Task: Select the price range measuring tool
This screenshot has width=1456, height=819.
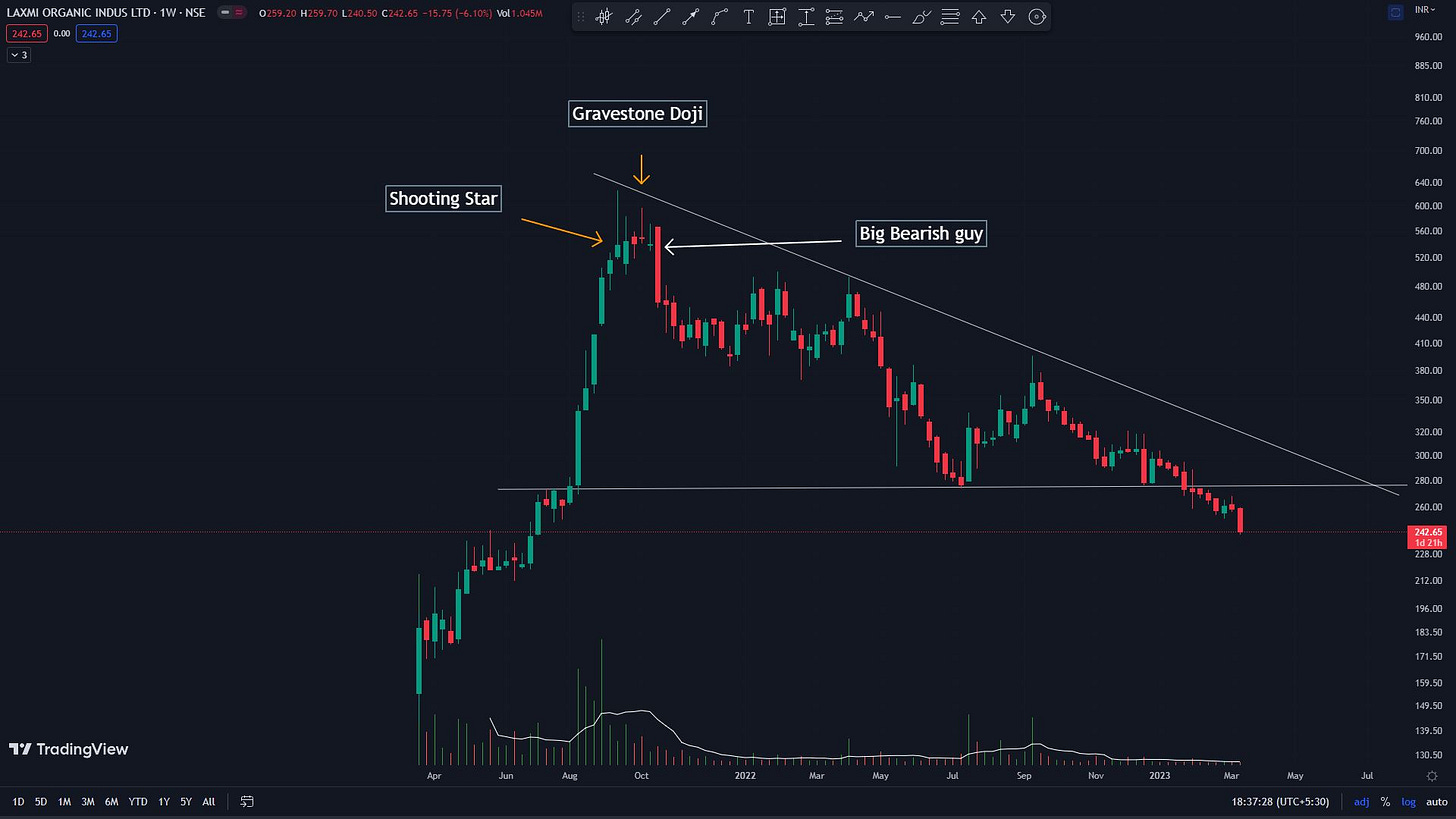Action: (x=806, y=17)
